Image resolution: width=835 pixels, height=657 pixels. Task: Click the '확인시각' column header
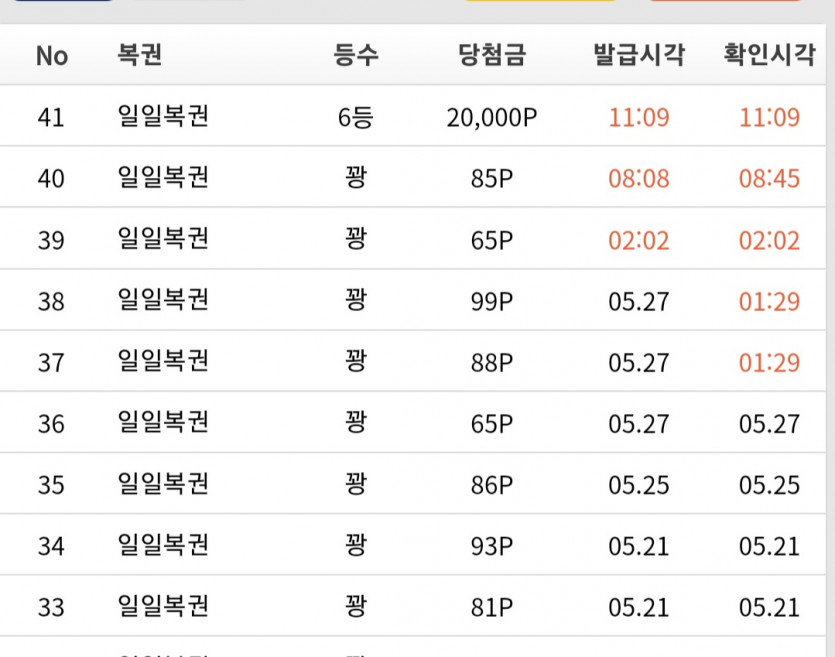(769, 54)
